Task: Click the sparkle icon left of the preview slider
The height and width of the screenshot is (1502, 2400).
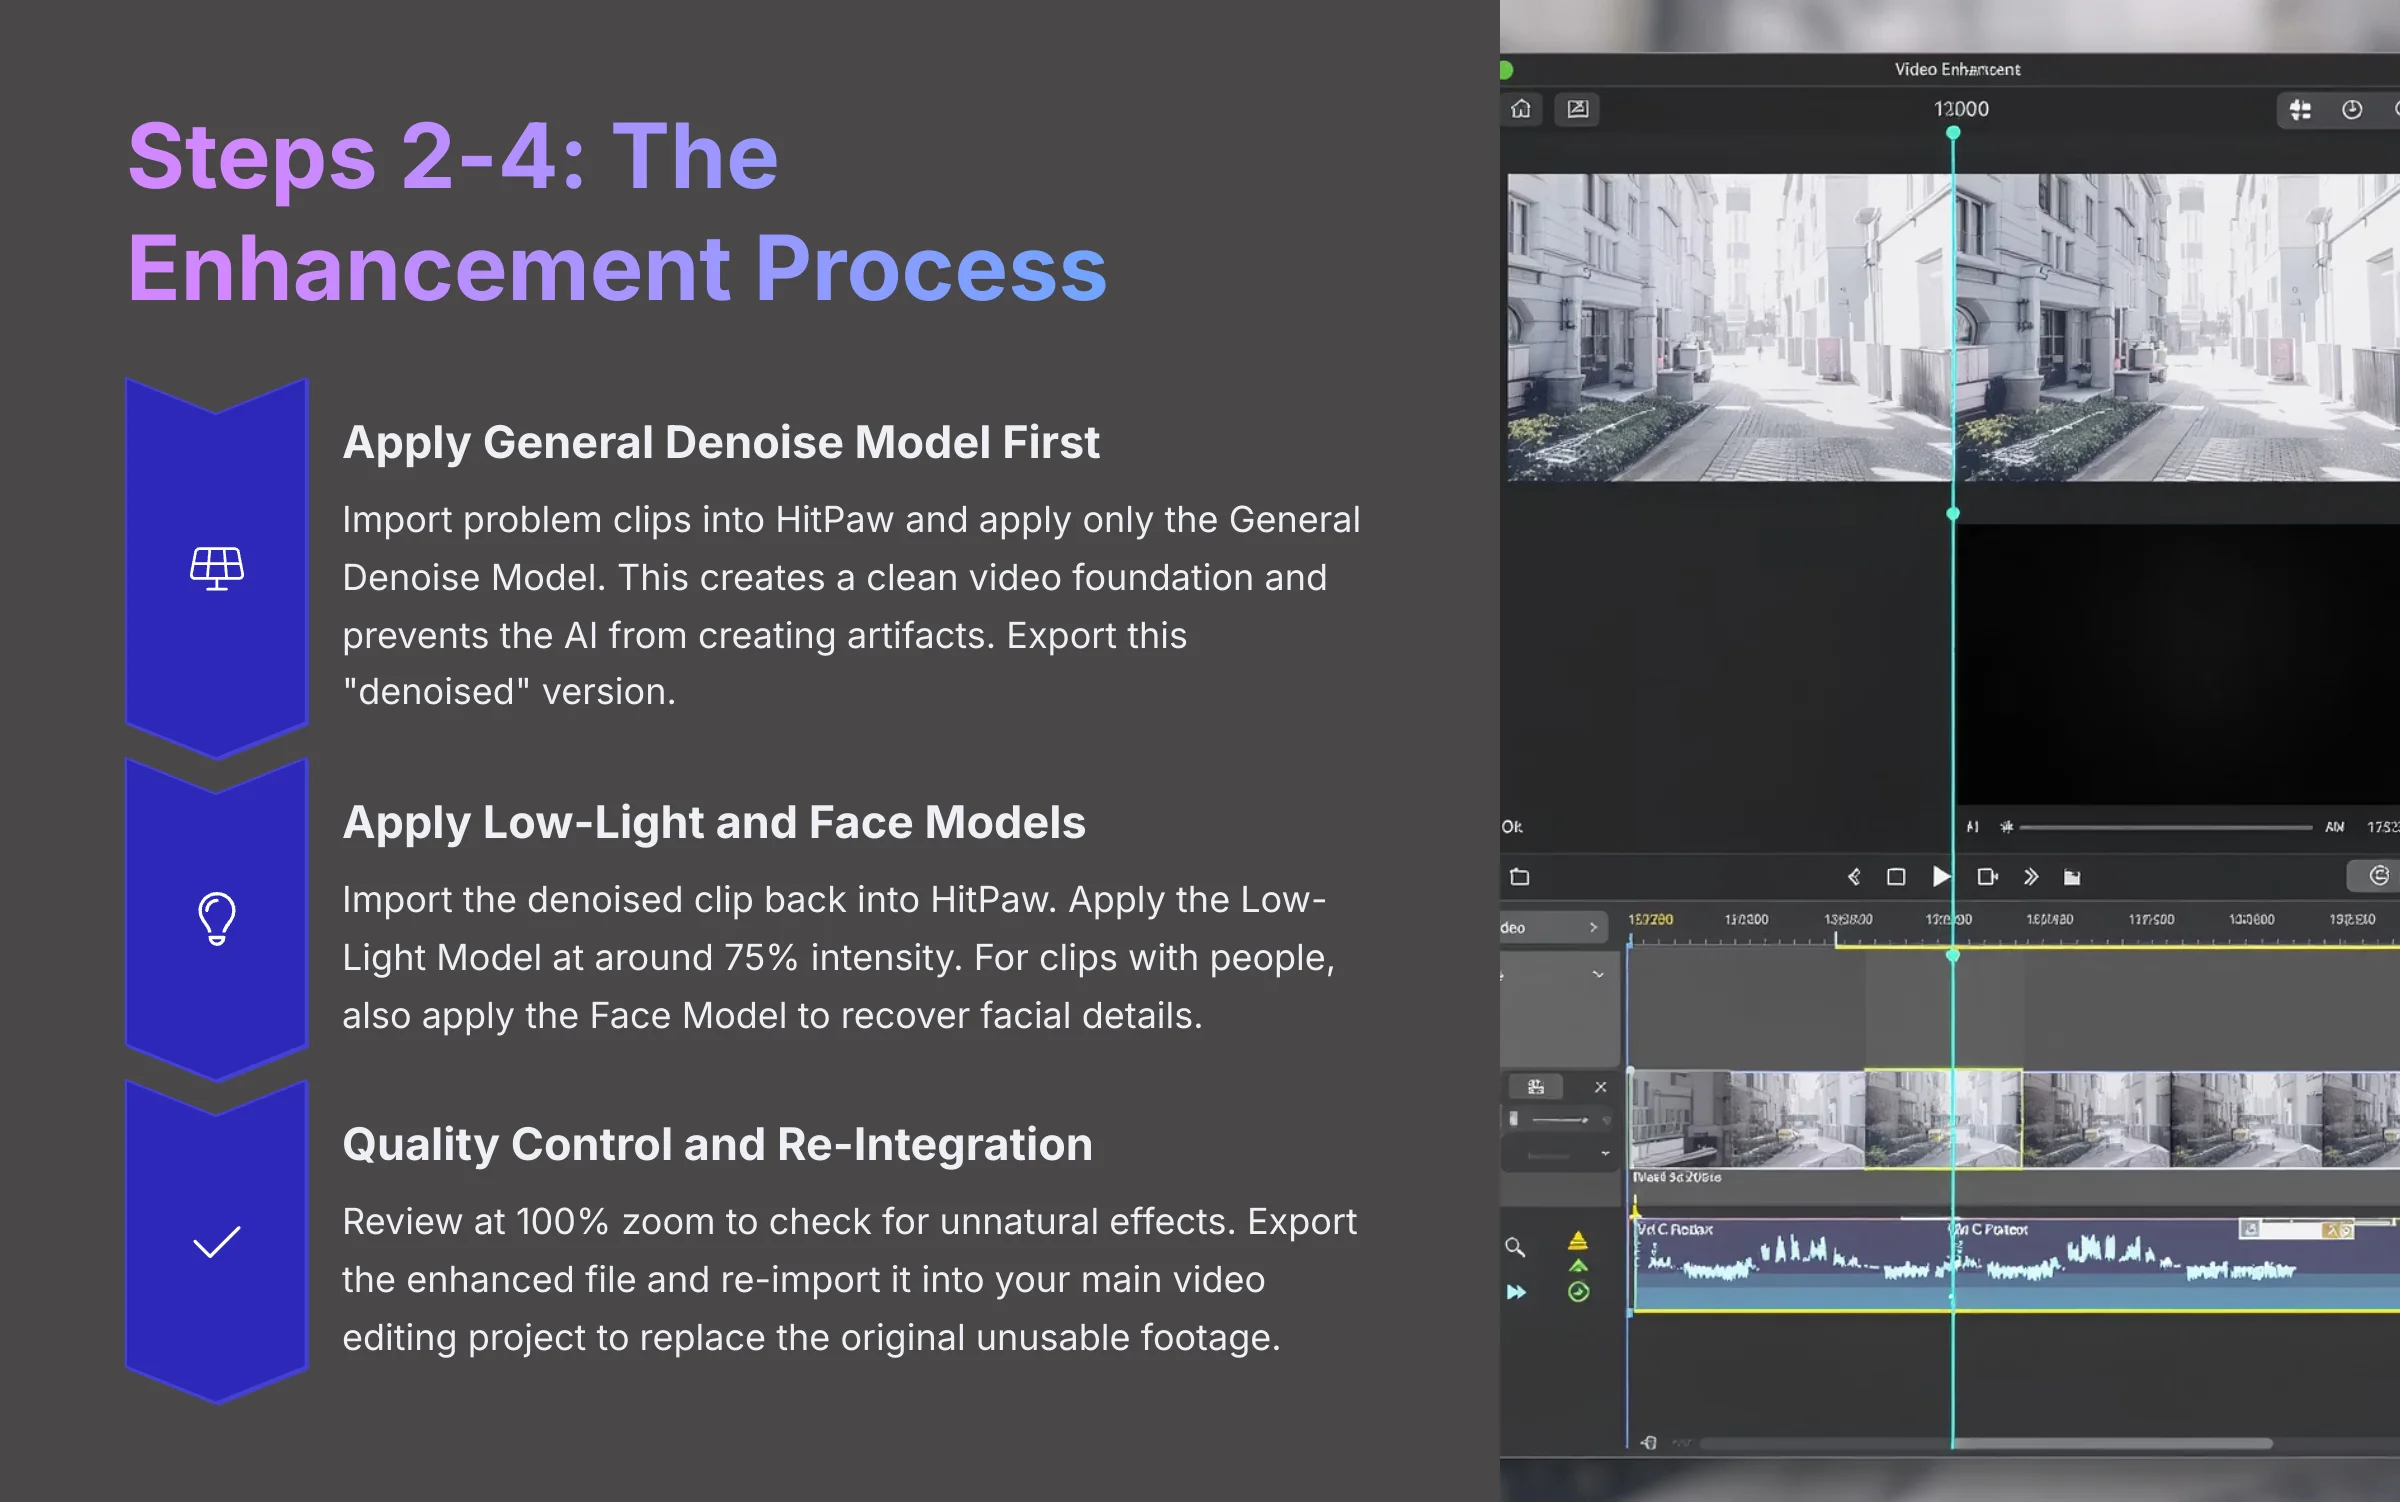Action: [x=2005, y=827]
